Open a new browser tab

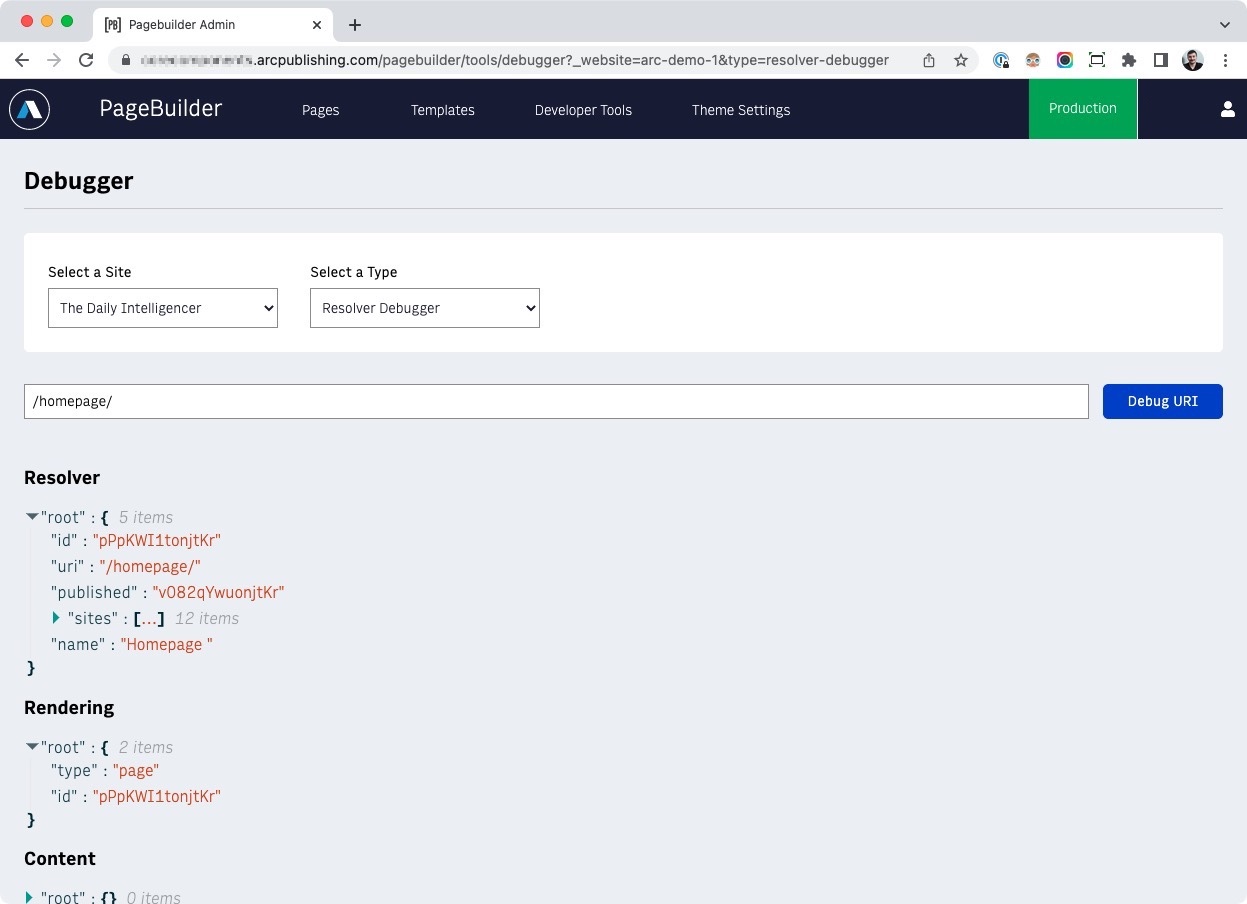[355, 25]
